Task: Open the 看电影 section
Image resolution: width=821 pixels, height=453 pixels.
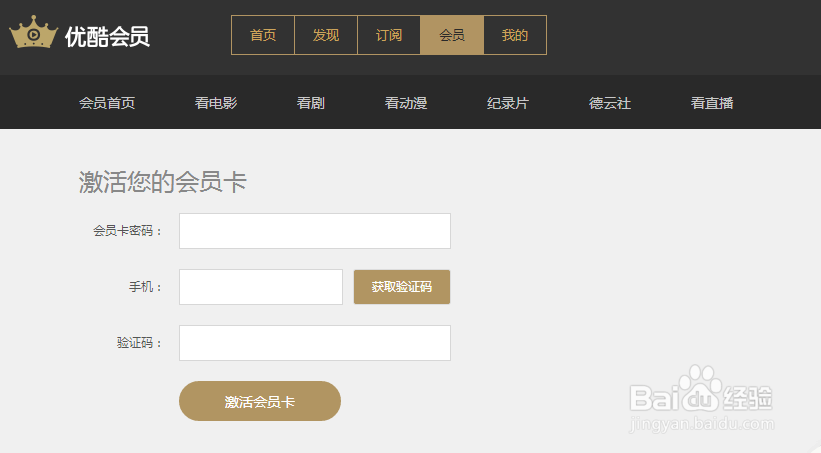Action: point(216,103)
